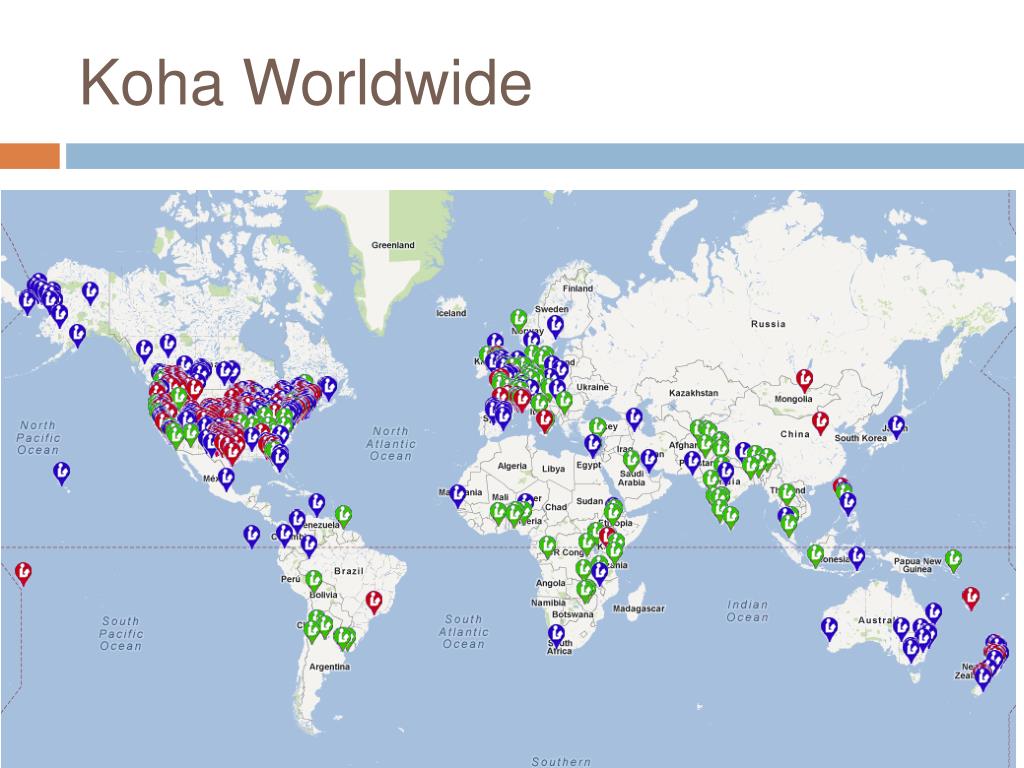This screenshot has height=768, width=1024.
Task: Select the Koha Worldwide slide title
Action: click(x=306, y=82)
